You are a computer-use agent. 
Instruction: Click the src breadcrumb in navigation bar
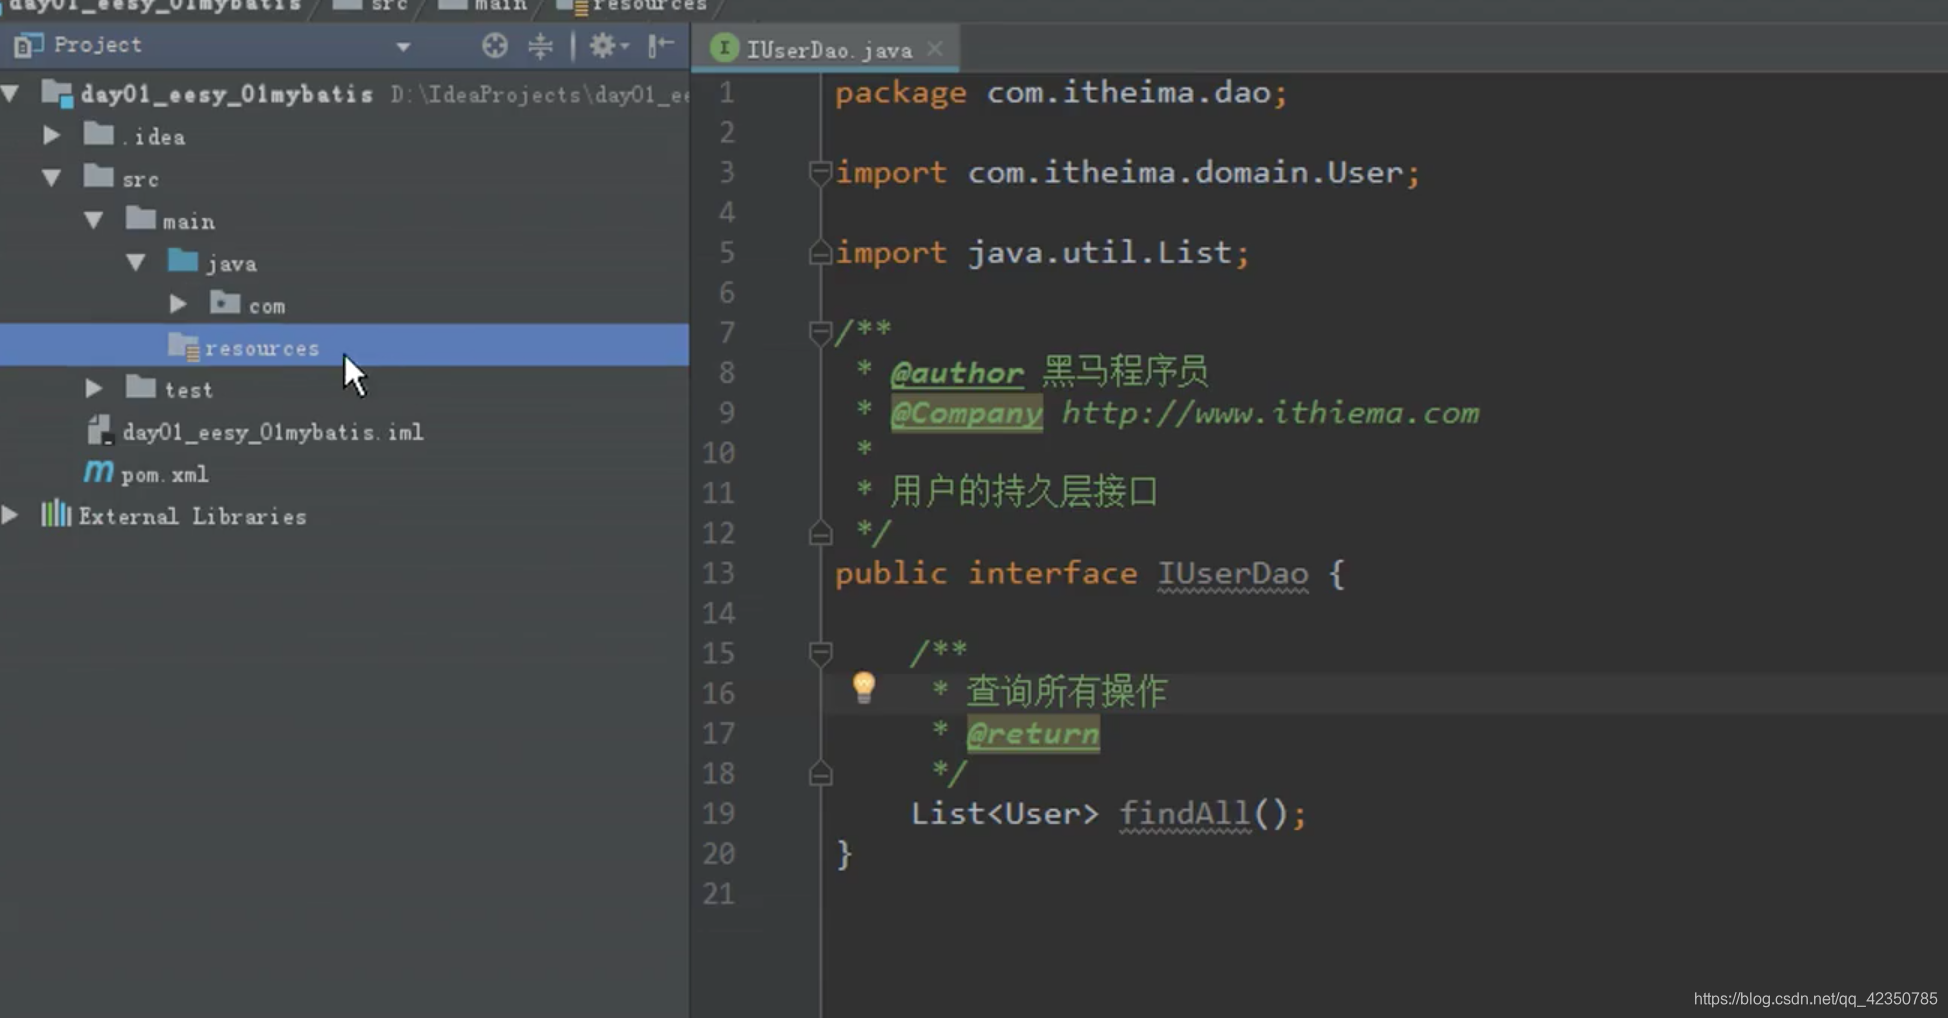click(370, 5)
